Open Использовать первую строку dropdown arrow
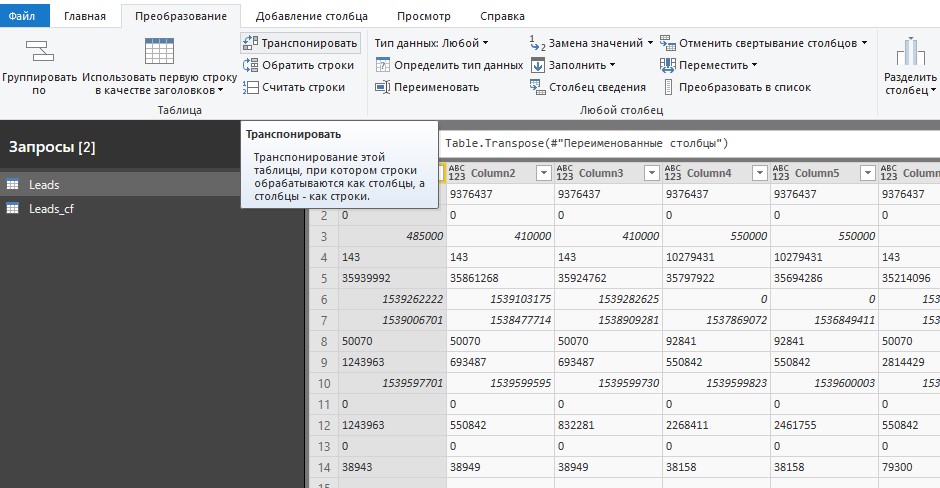The width and height of the screenshot is (940, 488). [221, 91]
